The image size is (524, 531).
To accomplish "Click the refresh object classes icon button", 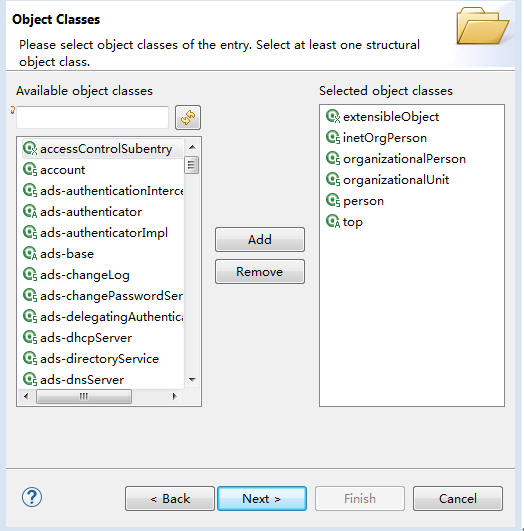I will [x=188, y=118].
